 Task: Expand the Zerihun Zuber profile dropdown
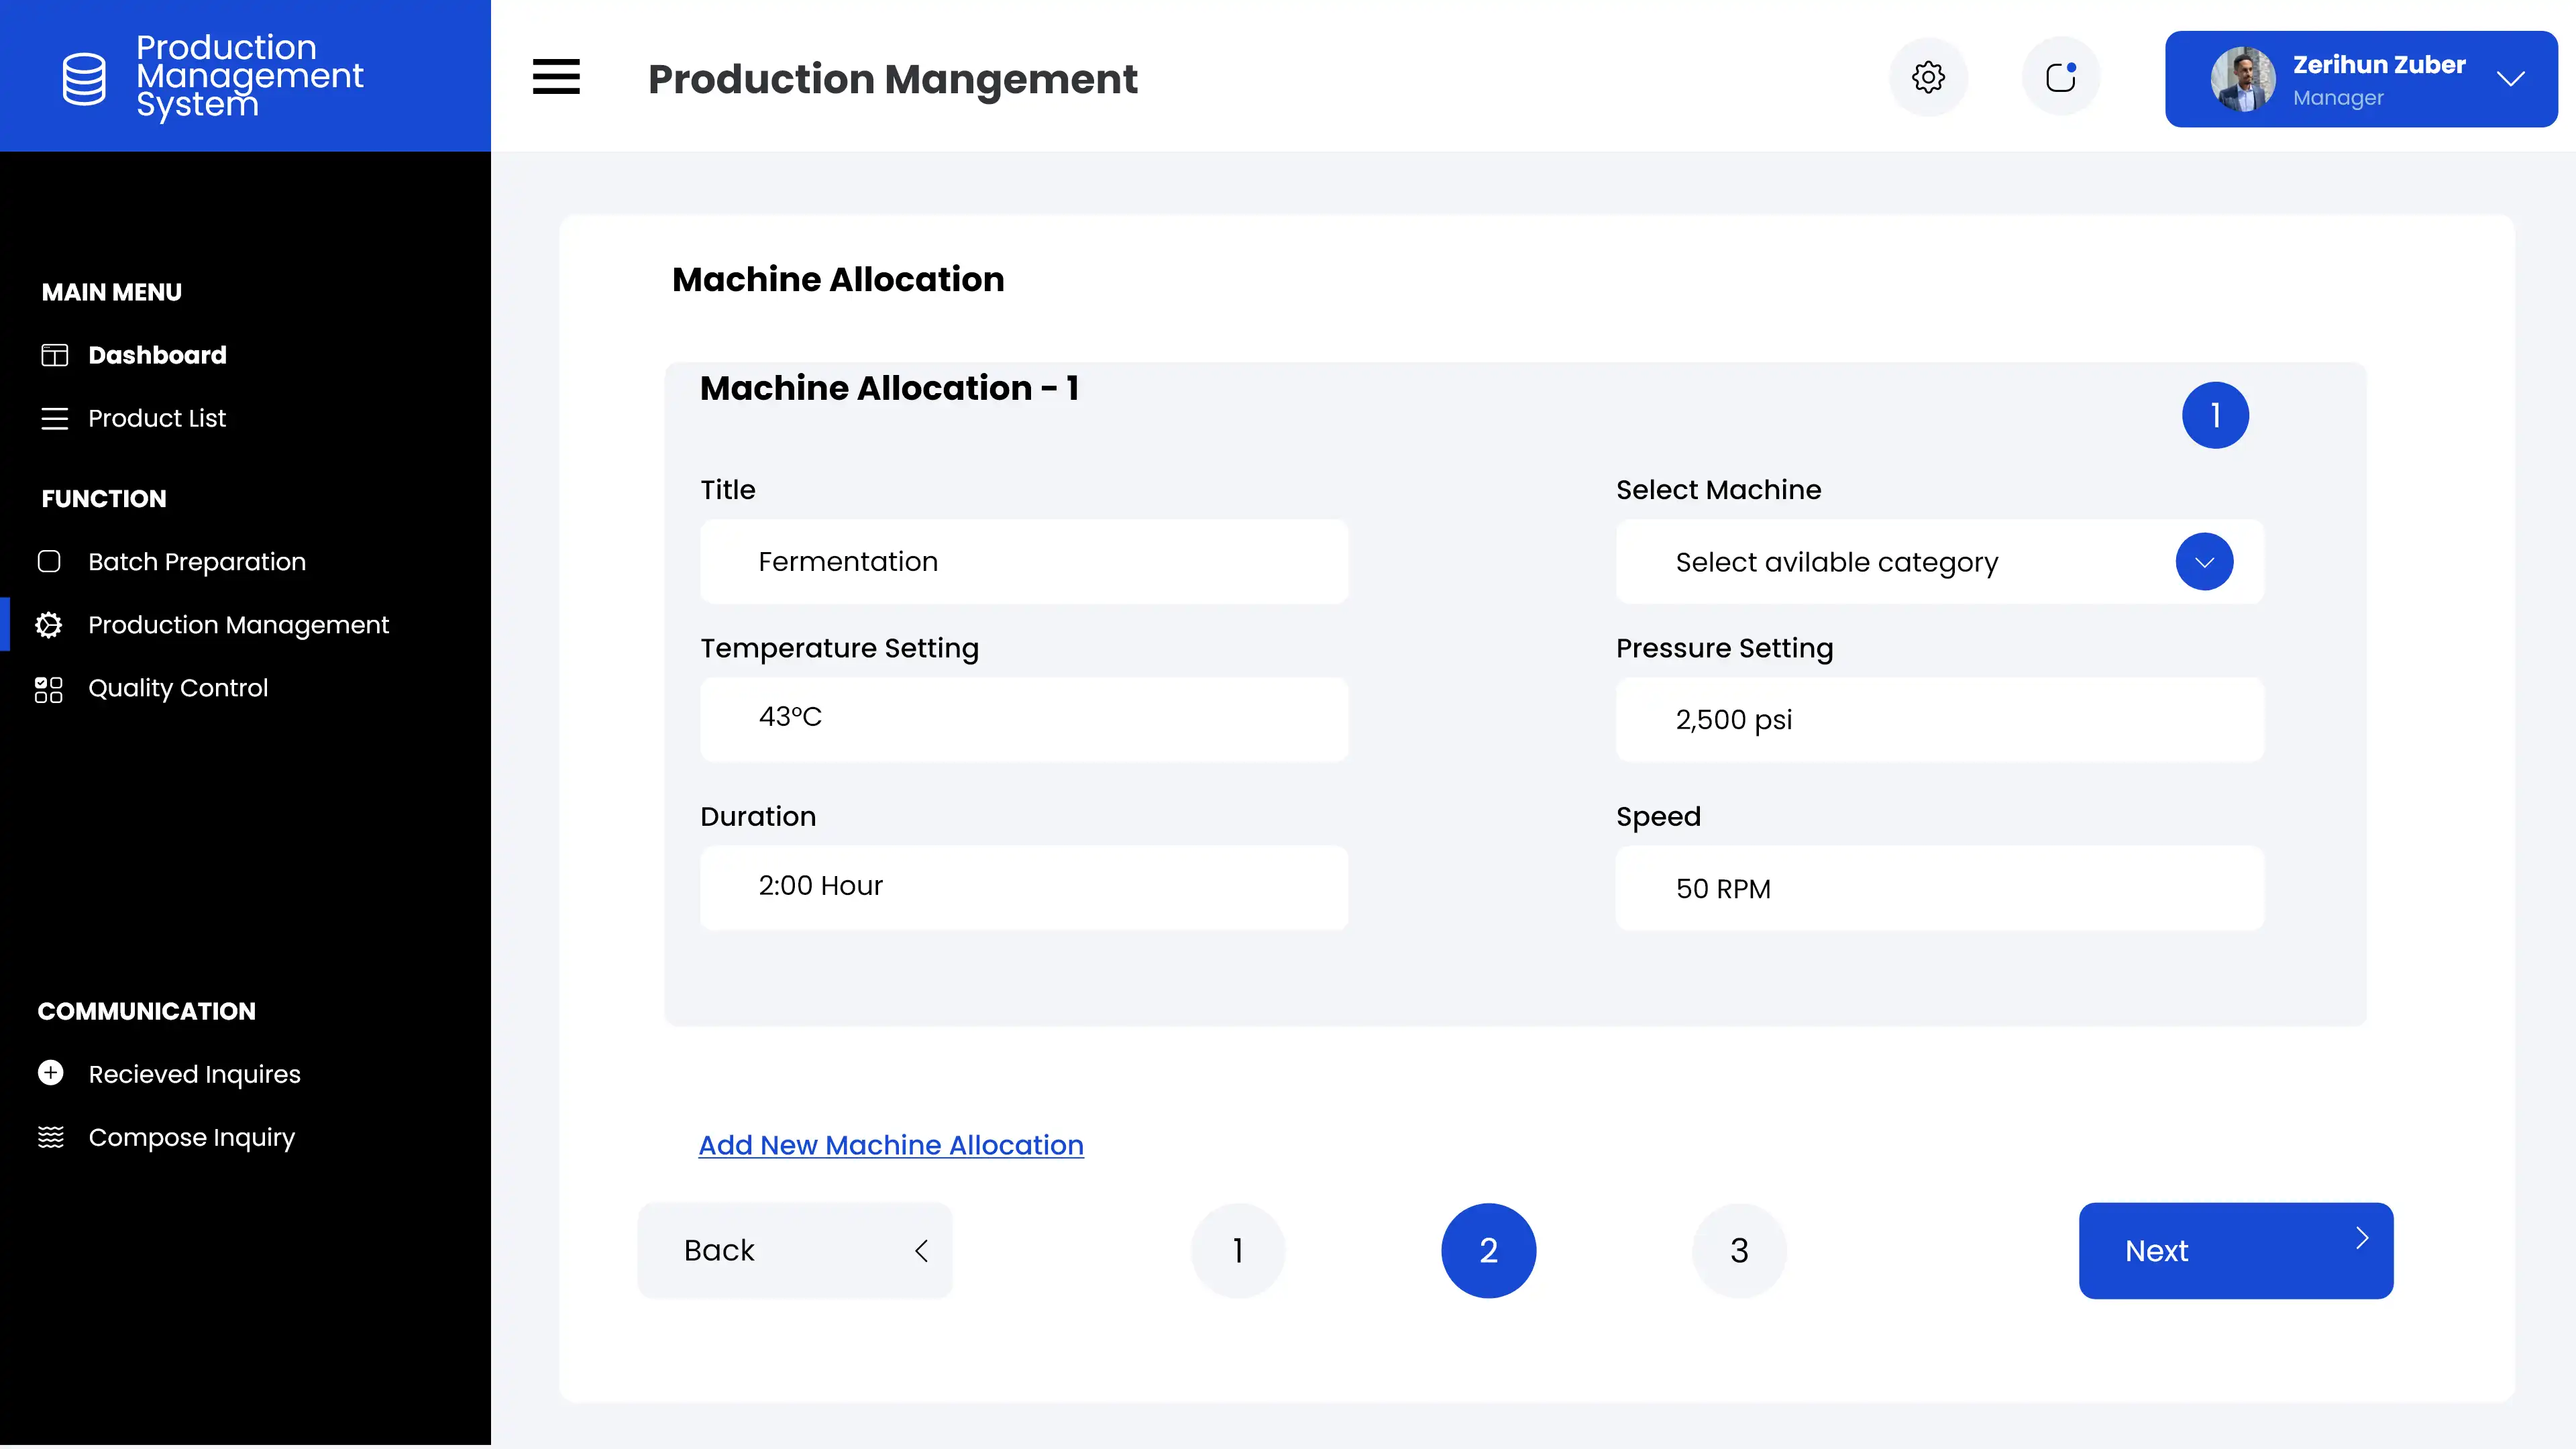coord(2511,79)
